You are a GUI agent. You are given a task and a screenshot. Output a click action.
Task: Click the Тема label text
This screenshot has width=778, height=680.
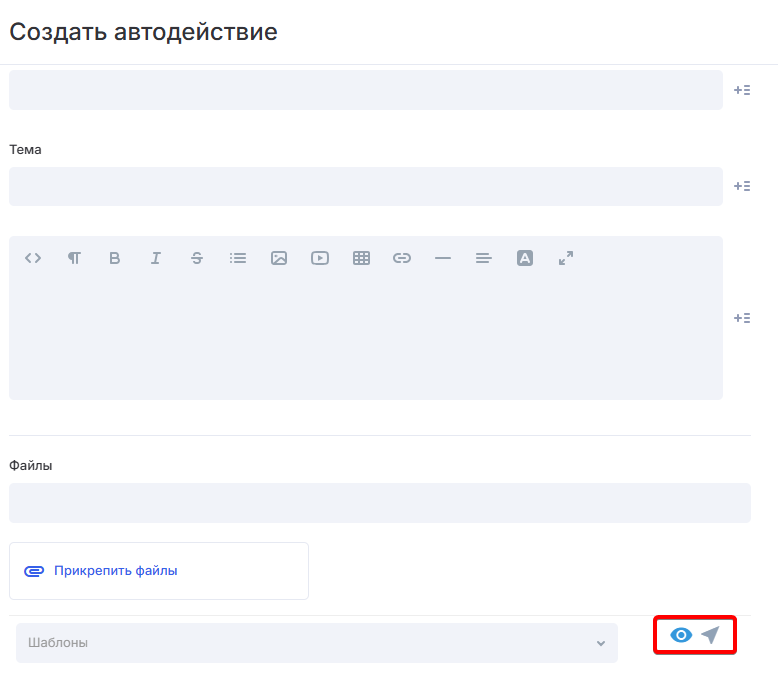click(25, 149)
